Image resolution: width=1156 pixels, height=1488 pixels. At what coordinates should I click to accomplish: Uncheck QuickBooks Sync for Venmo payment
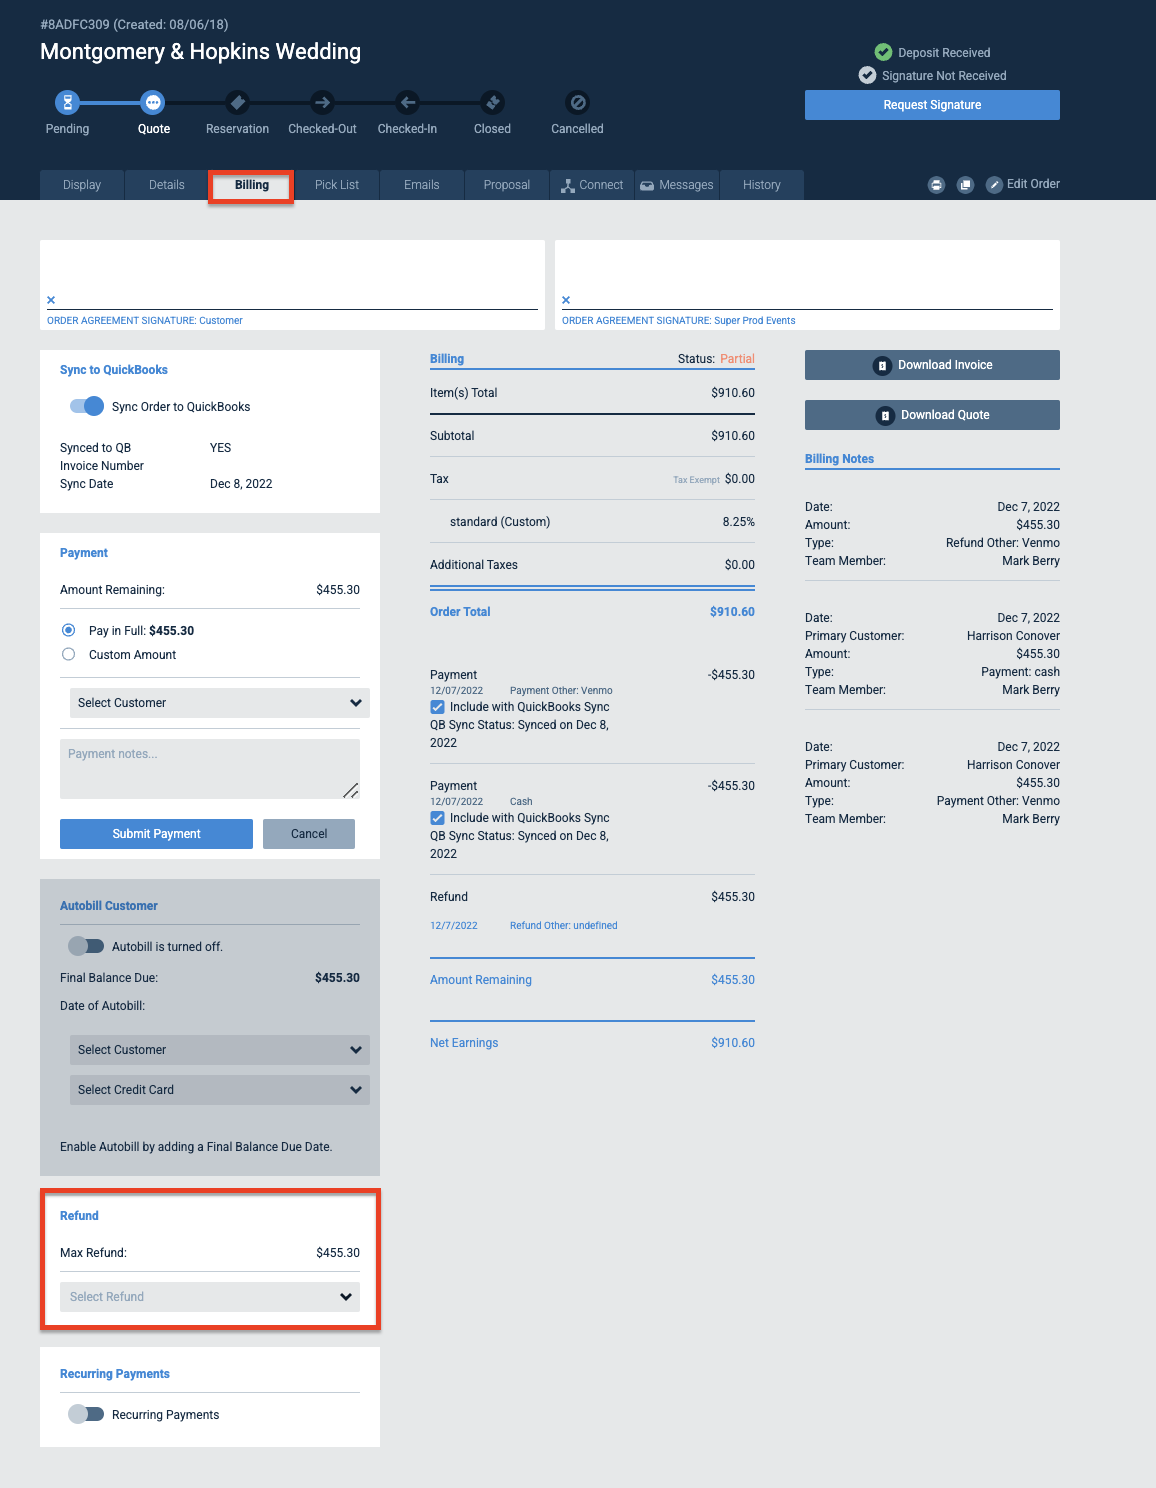coord(437,707)
